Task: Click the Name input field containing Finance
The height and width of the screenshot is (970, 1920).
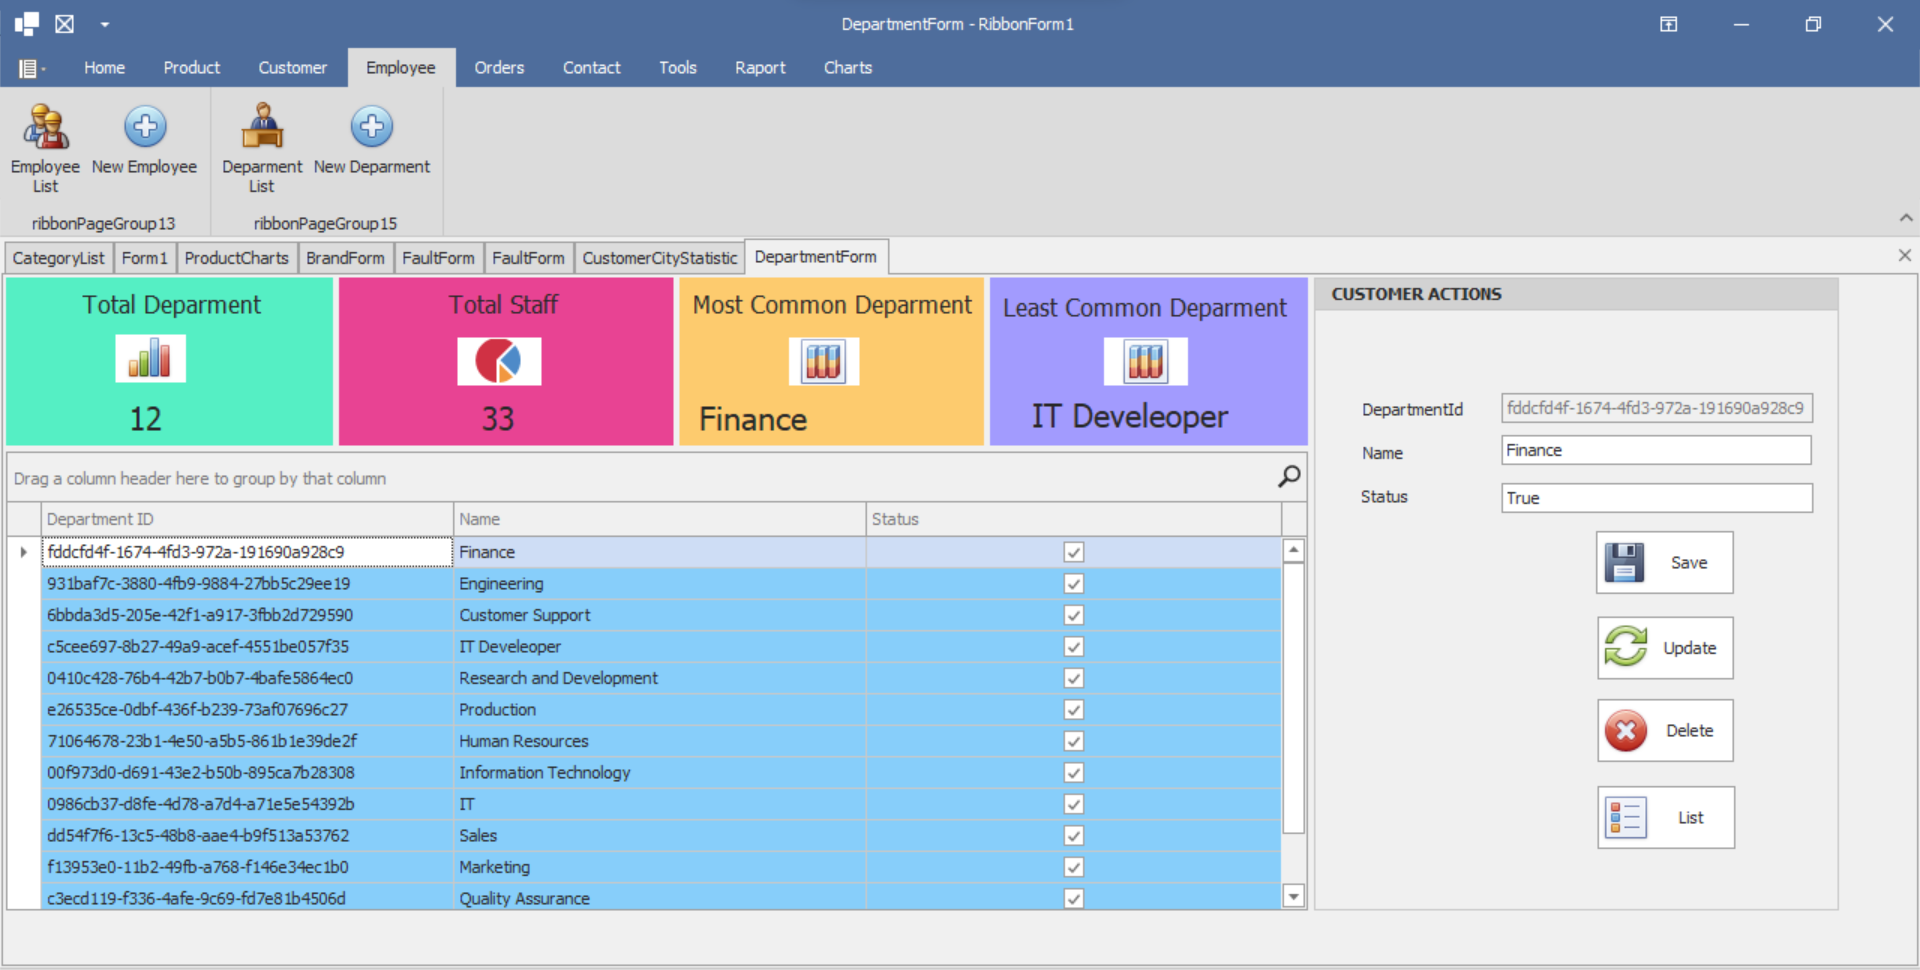Action: [1655, 451]
